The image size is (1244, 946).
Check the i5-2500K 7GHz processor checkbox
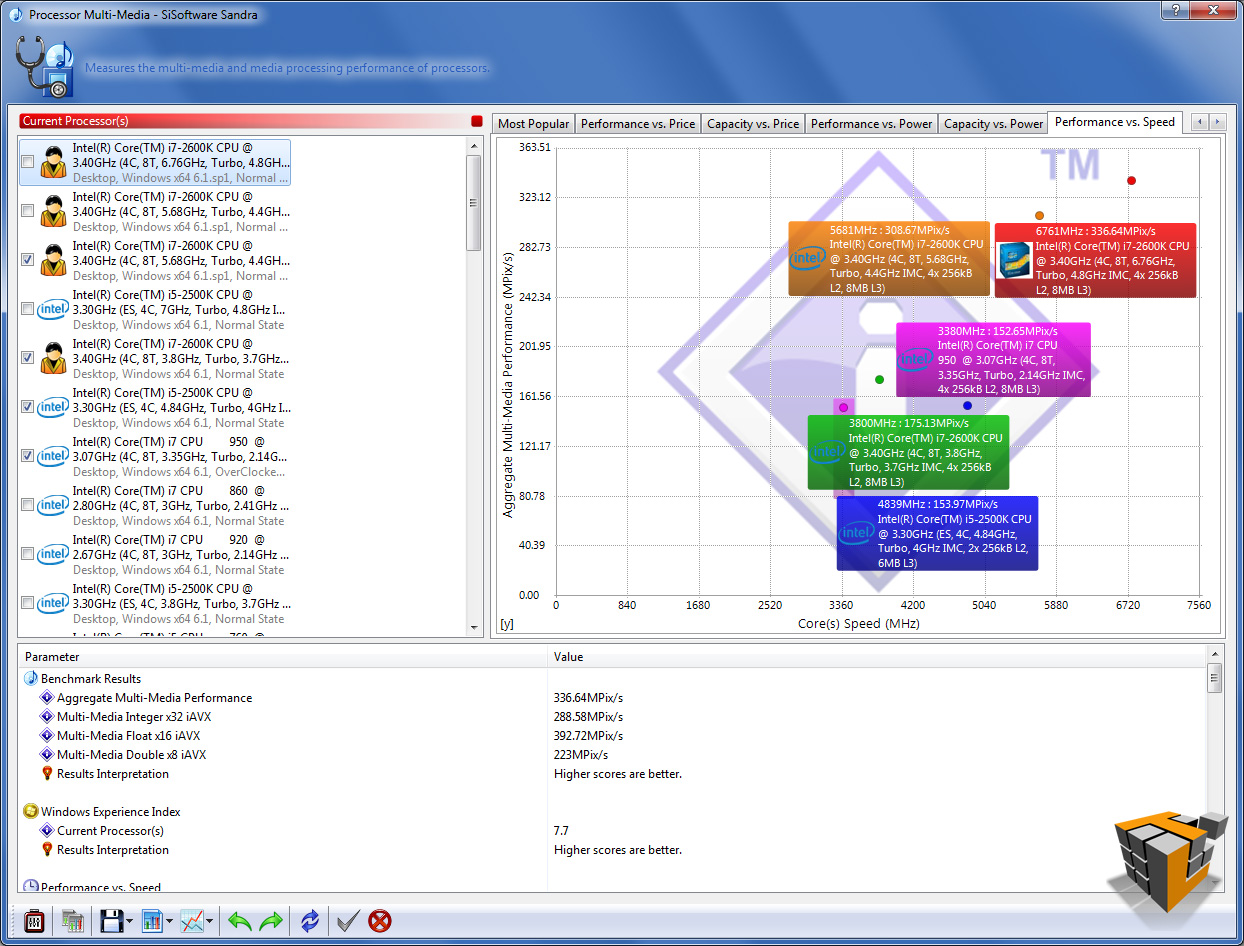pyautogui.click(x=27, y=309)
